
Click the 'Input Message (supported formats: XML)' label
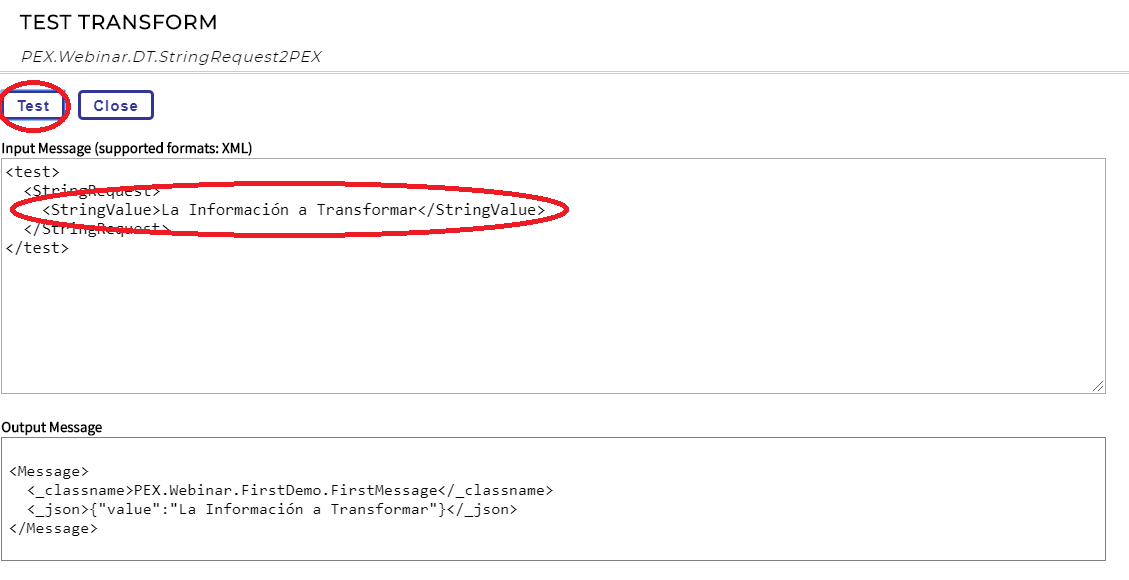(x=127, y=148)
